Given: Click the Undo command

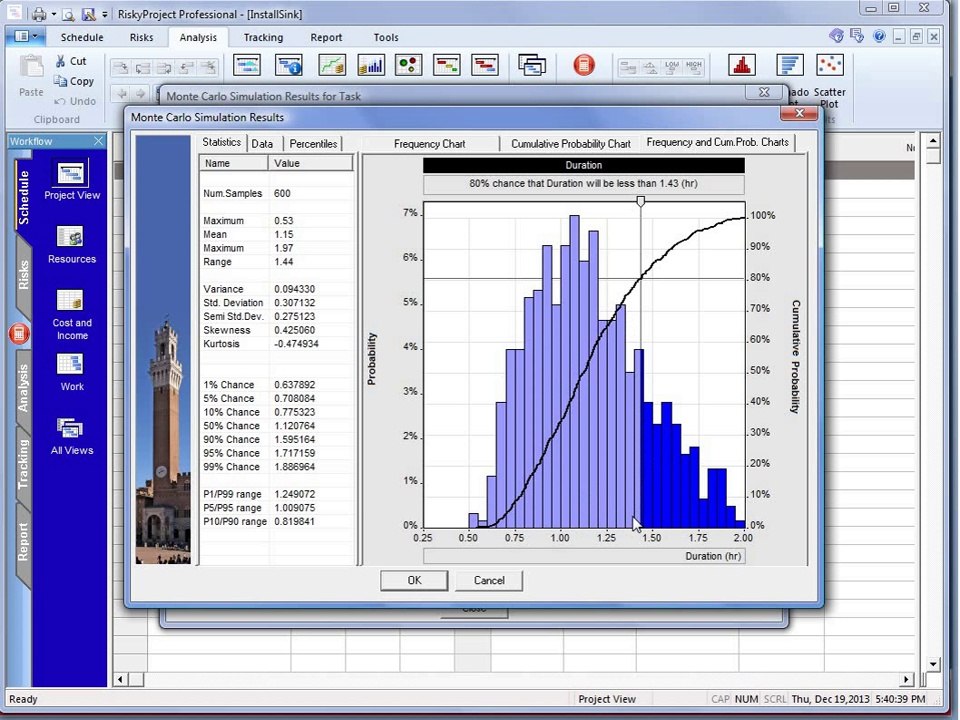Looking at the screenshot, I should point(75,101).
